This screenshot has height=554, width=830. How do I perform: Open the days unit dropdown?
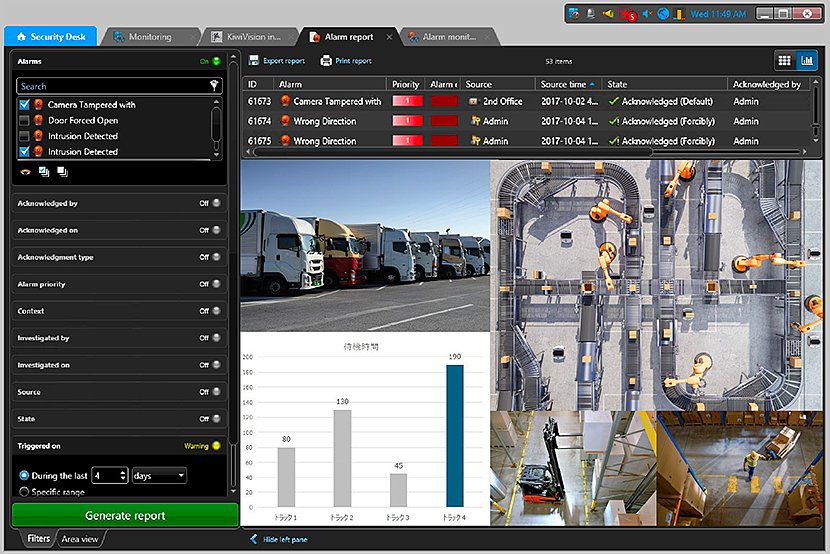[159, 475]
